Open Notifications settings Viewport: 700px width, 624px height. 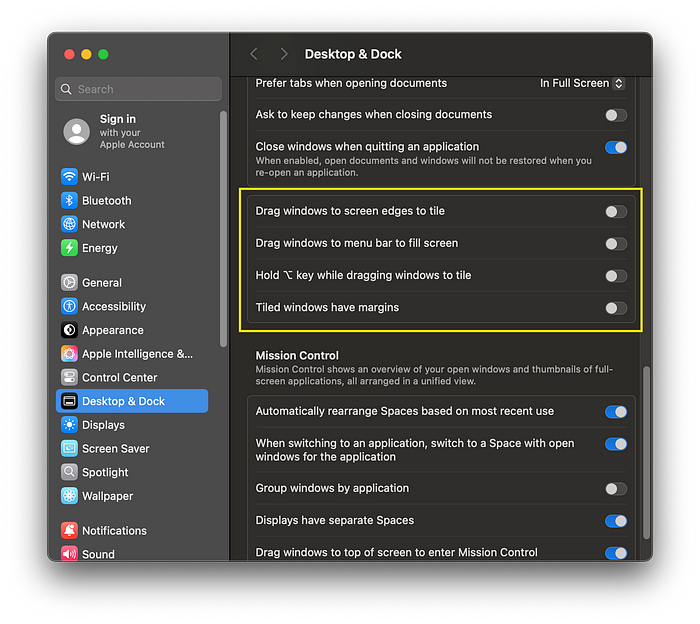(132, 530)
